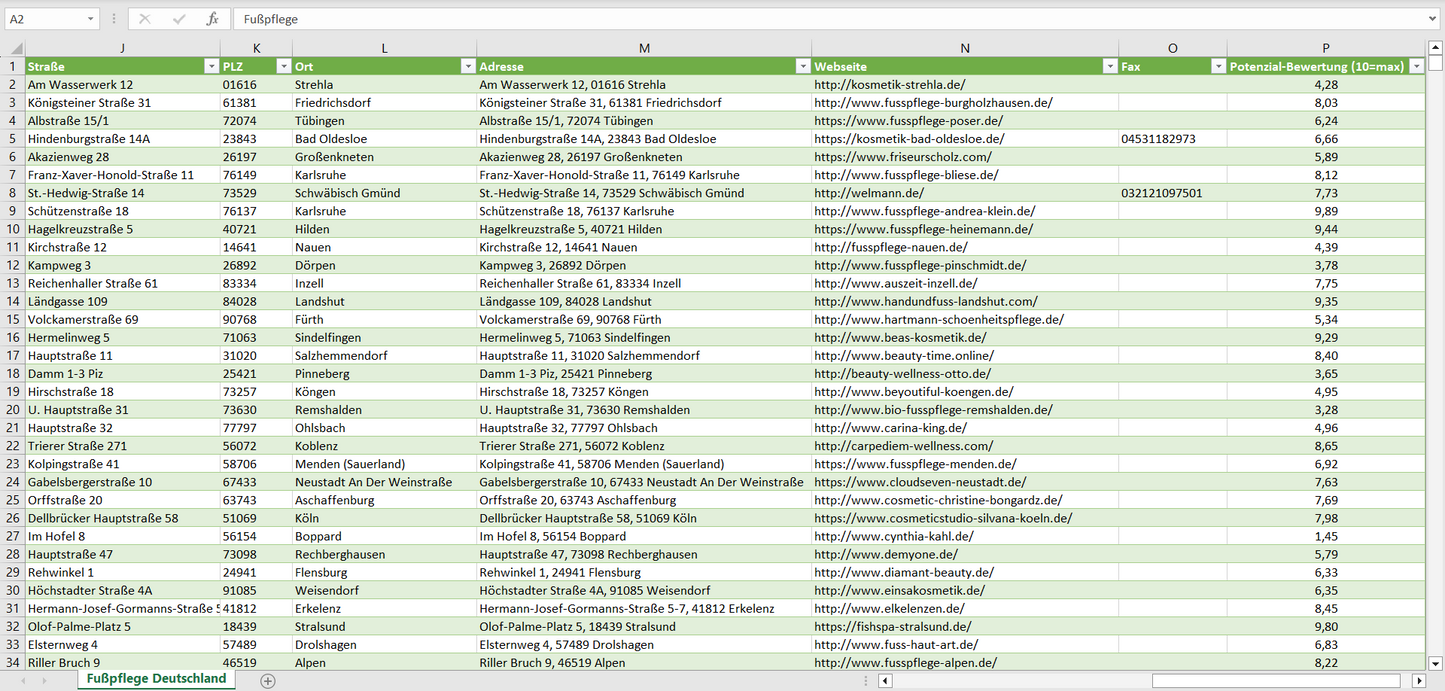Click horizontal scrollbar left arrow
Screen dimensions: 1445x691
pyautogui.click(x=885, y=681)
